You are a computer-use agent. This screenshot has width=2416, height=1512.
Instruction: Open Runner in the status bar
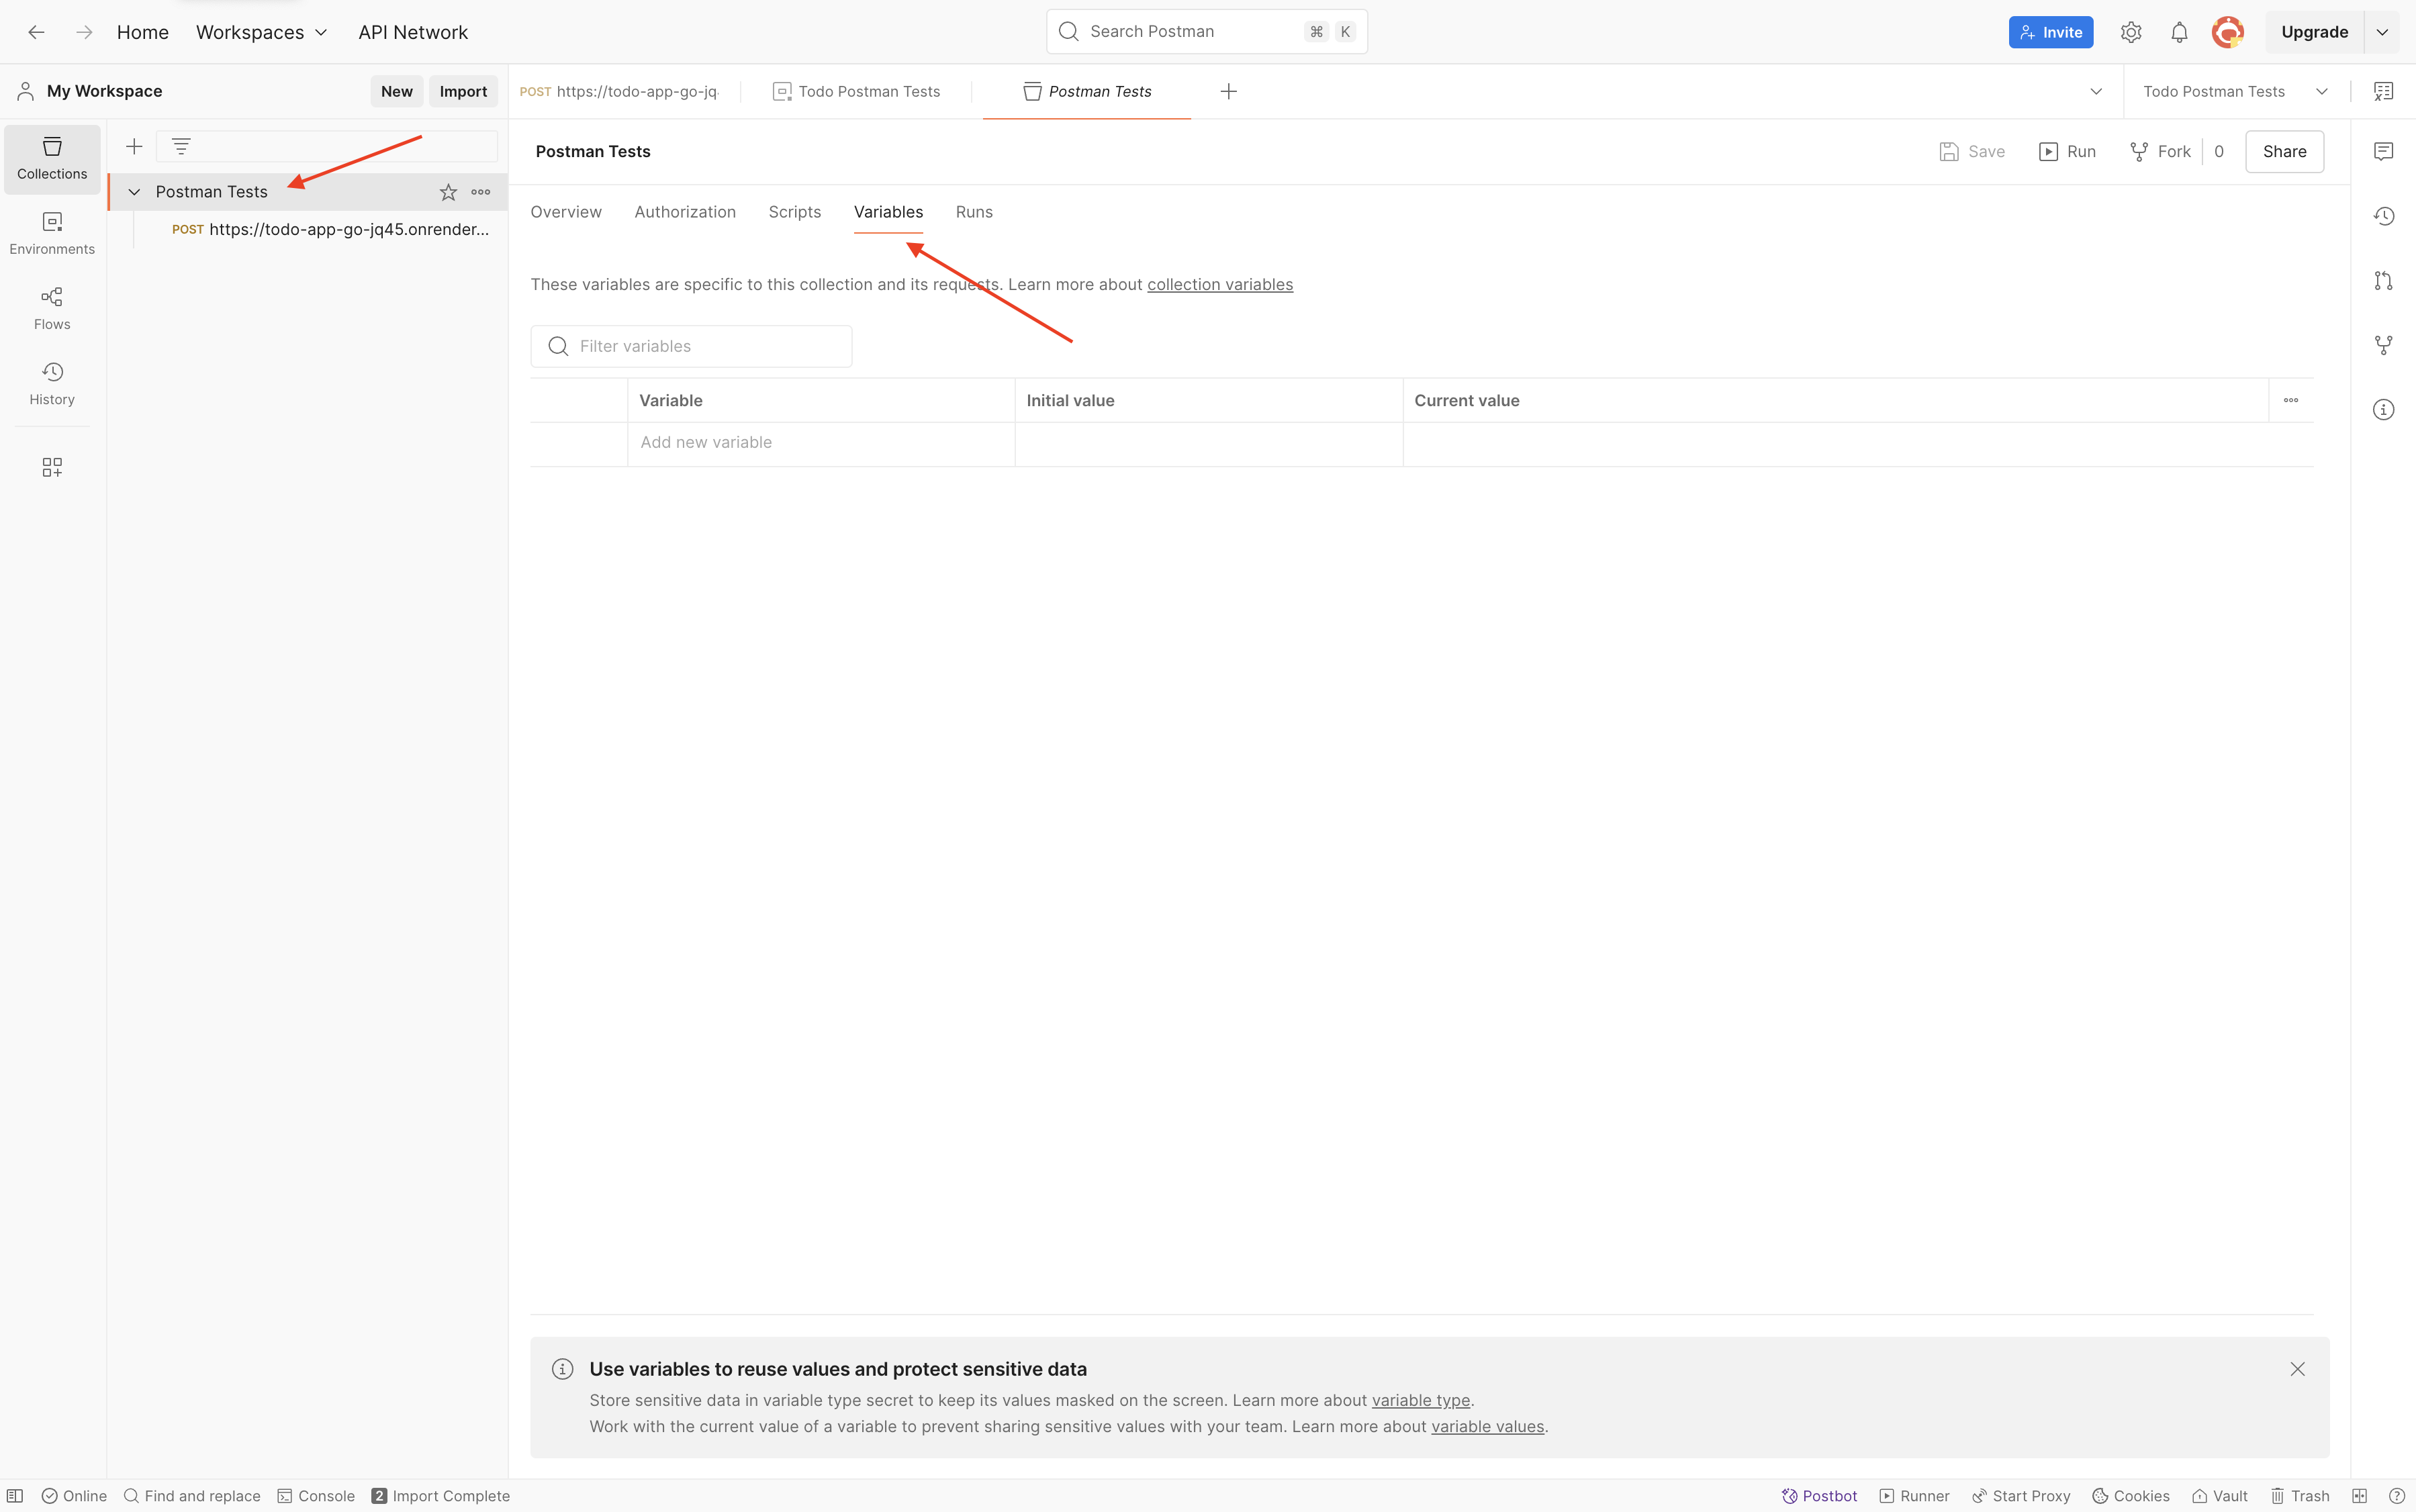[x=1914, y=1496]
